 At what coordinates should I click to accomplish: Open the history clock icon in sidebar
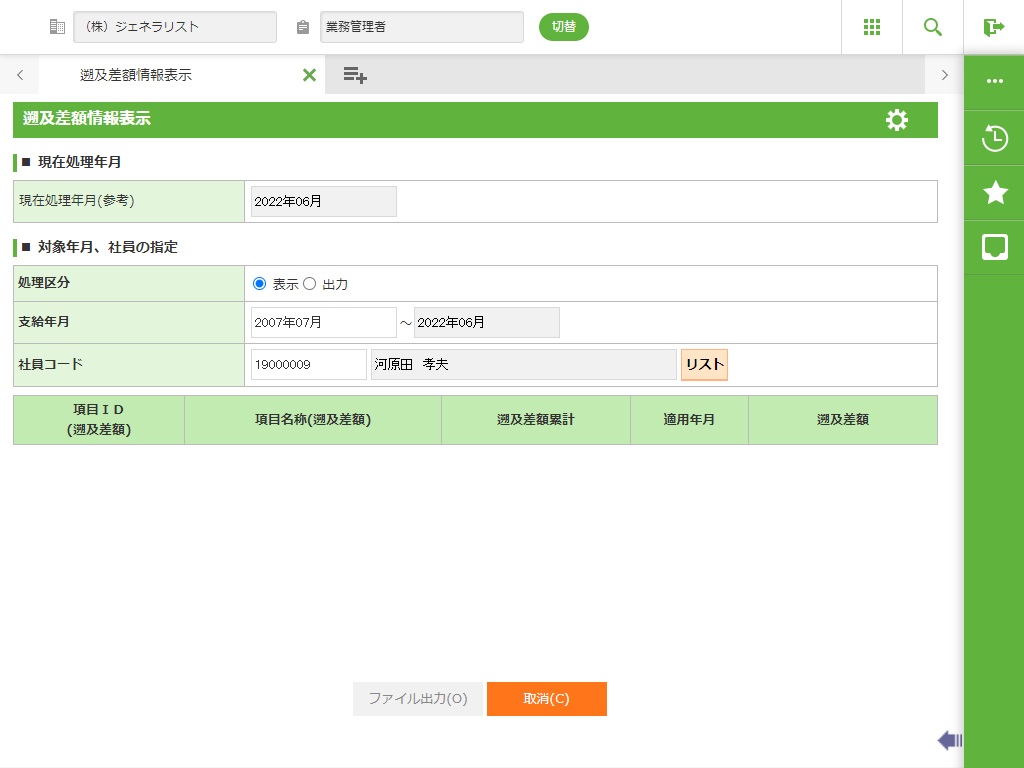click(x=995, y=138)
